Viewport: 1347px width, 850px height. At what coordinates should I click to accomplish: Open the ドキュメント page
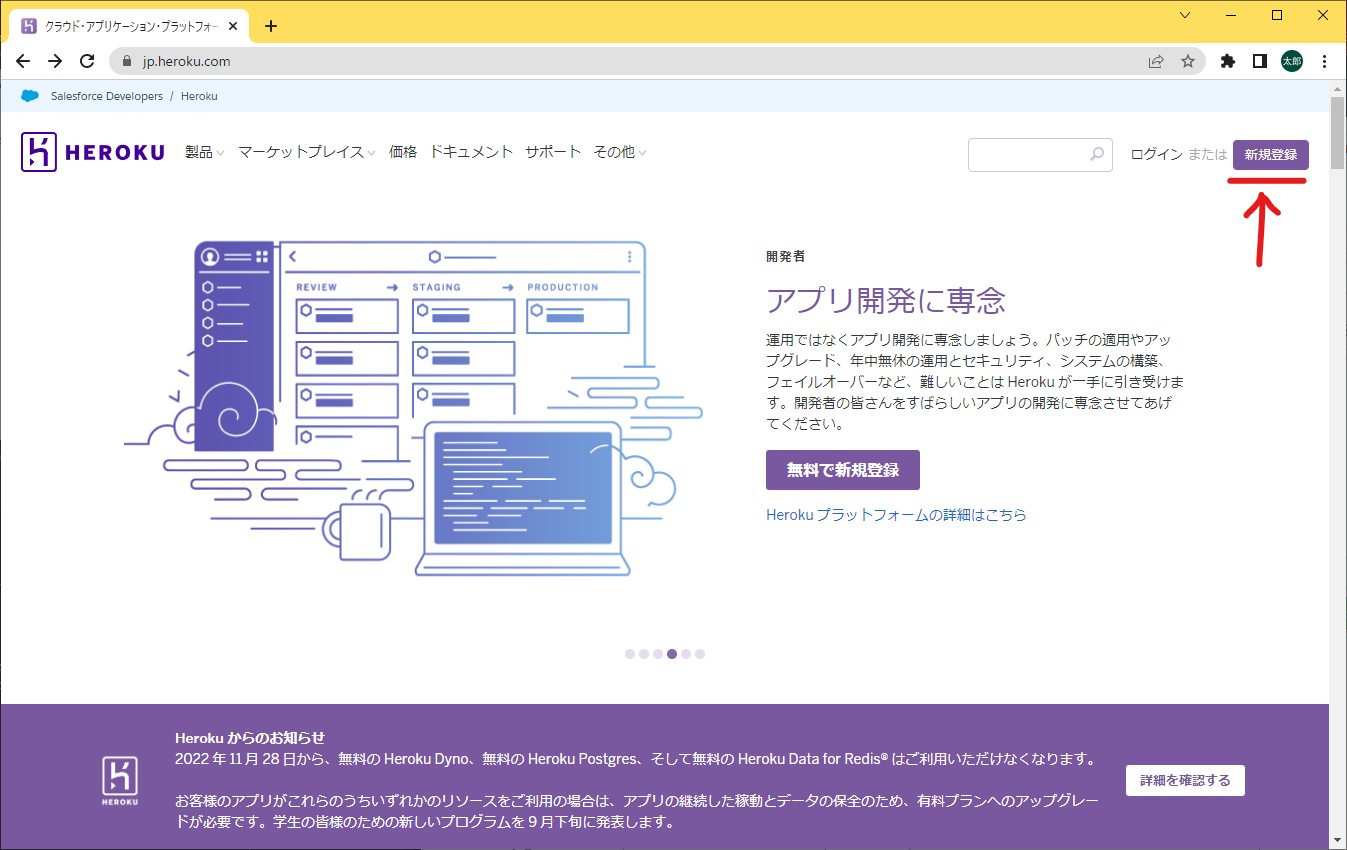[471, 152]
